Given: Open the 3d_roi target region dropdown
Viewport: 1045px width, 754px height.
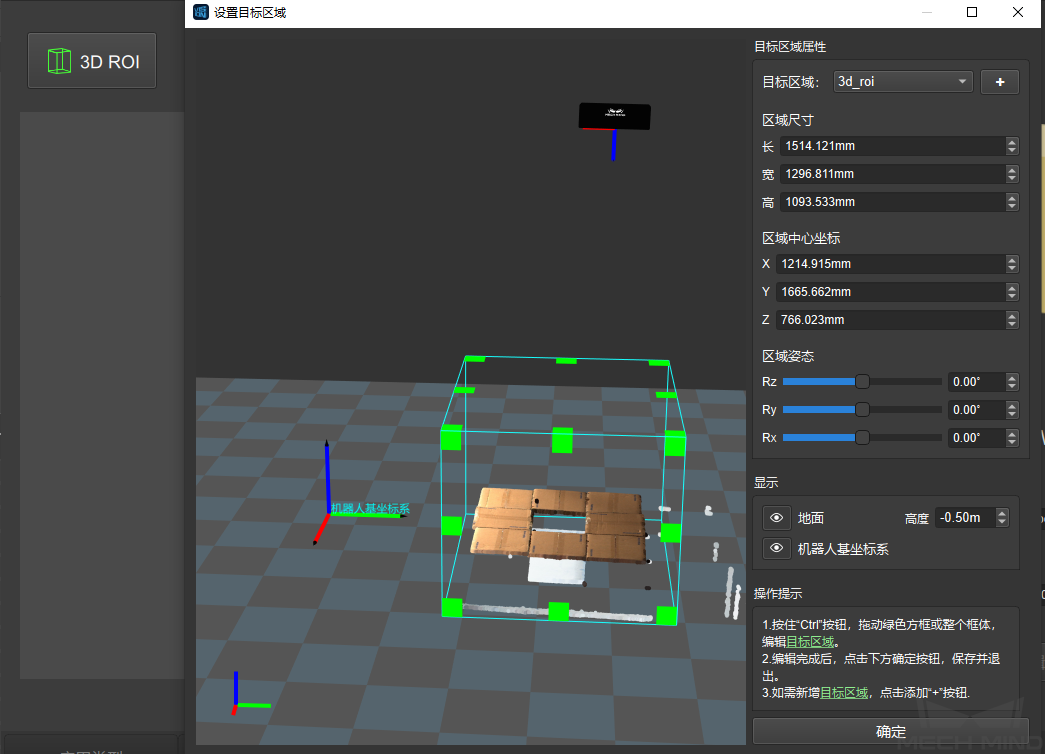Looking at the screenshot, I should point(903,82).
